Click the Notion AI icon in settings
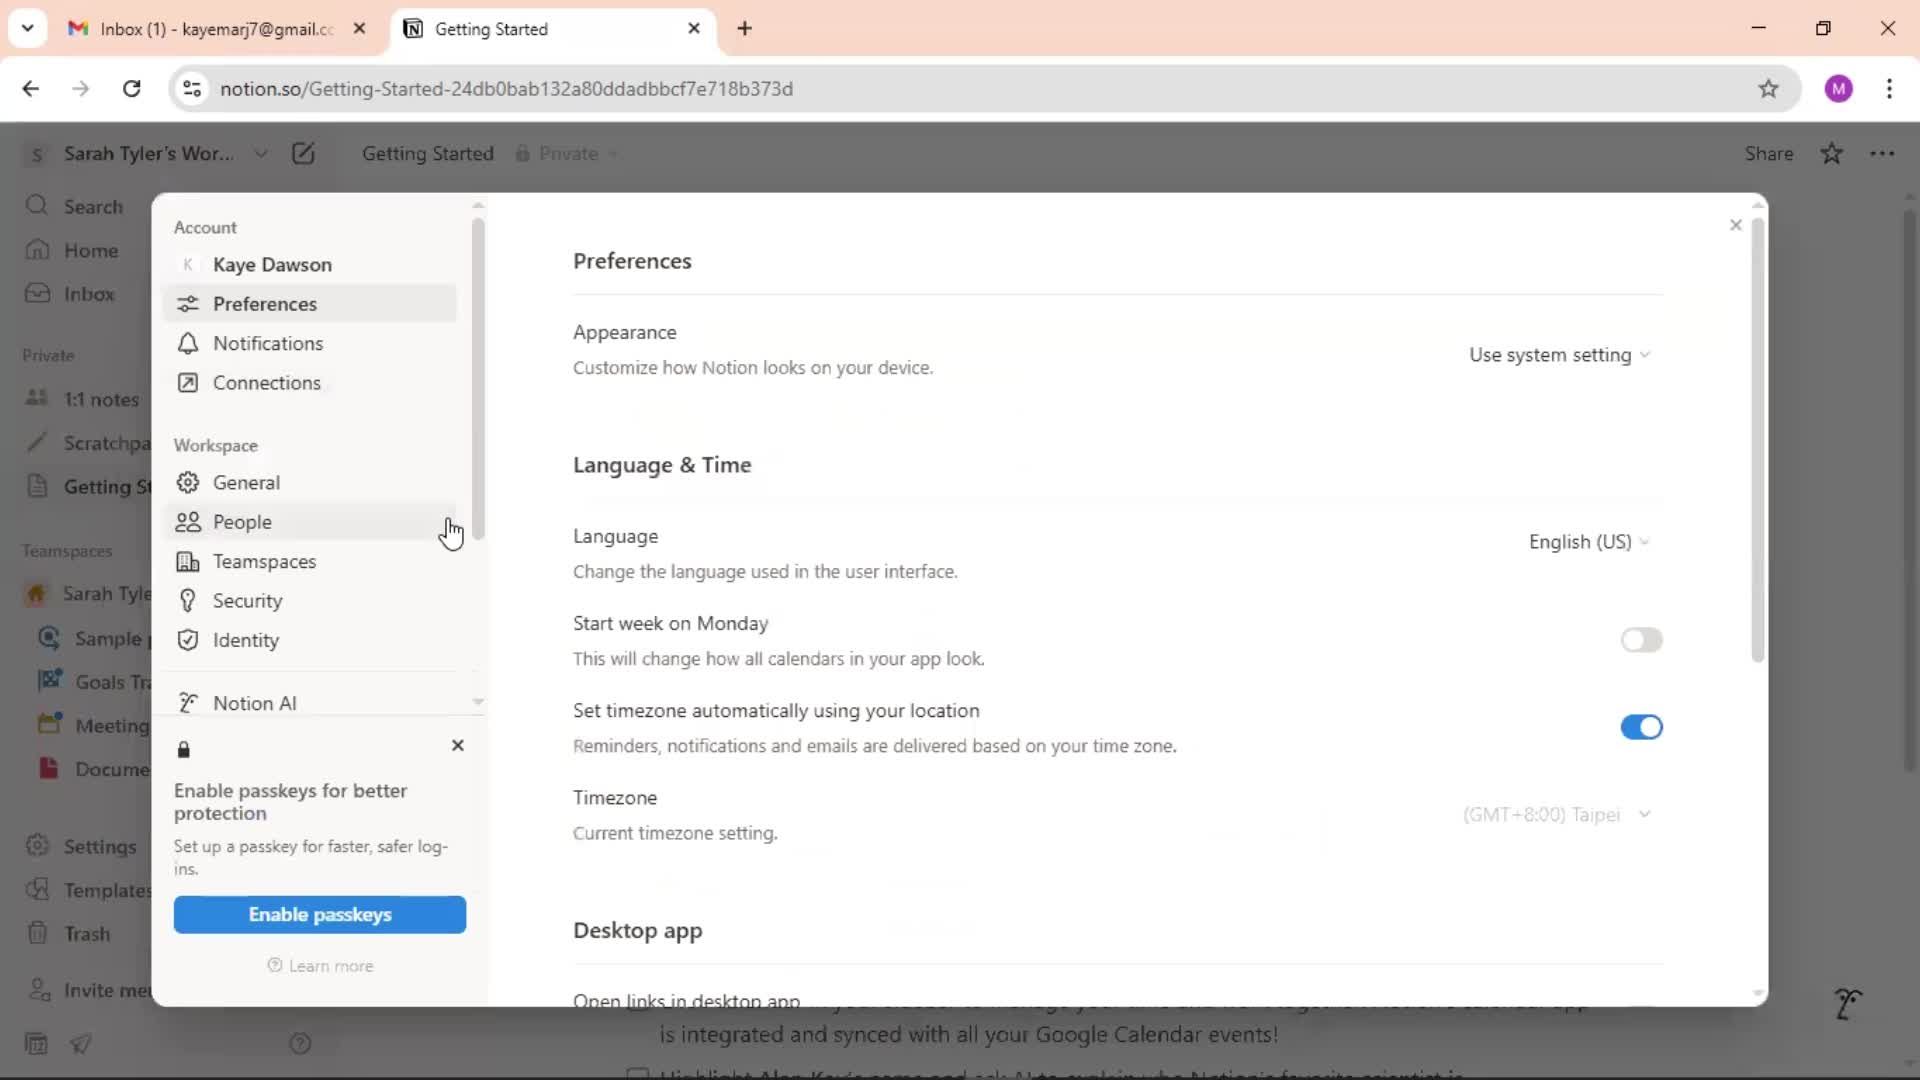1920x1080 pixels. click(187, 703)
